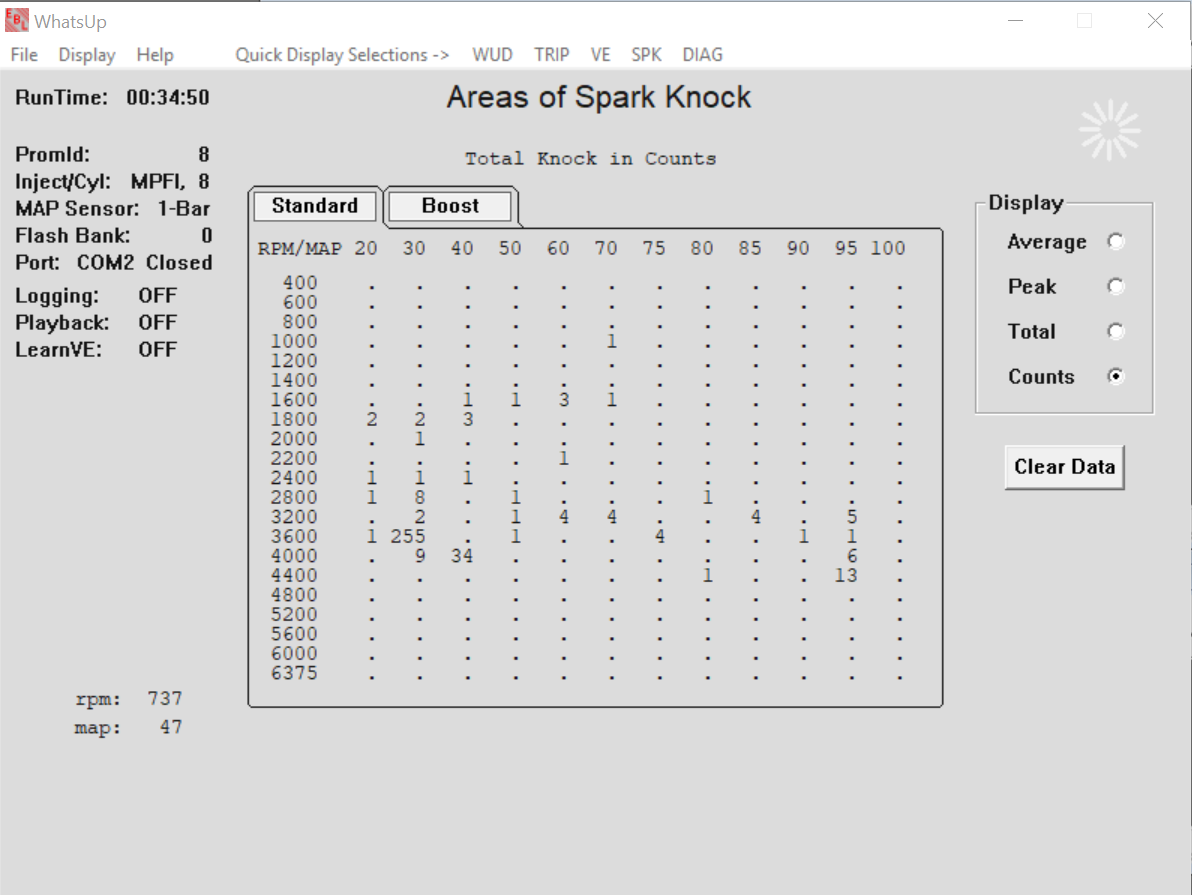
Task: Switch to the Boost tab
Action: coord(450,206)
